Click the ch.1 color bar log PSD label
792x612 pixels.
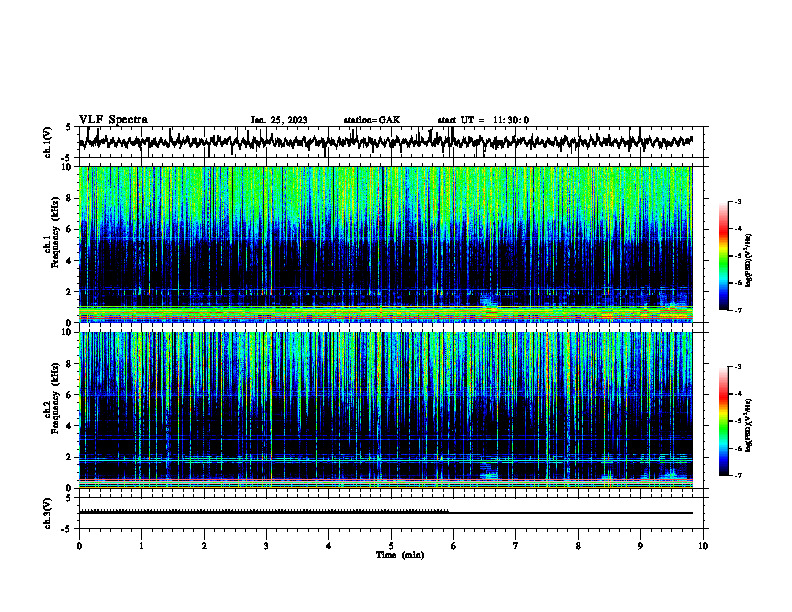click(749, 261)
